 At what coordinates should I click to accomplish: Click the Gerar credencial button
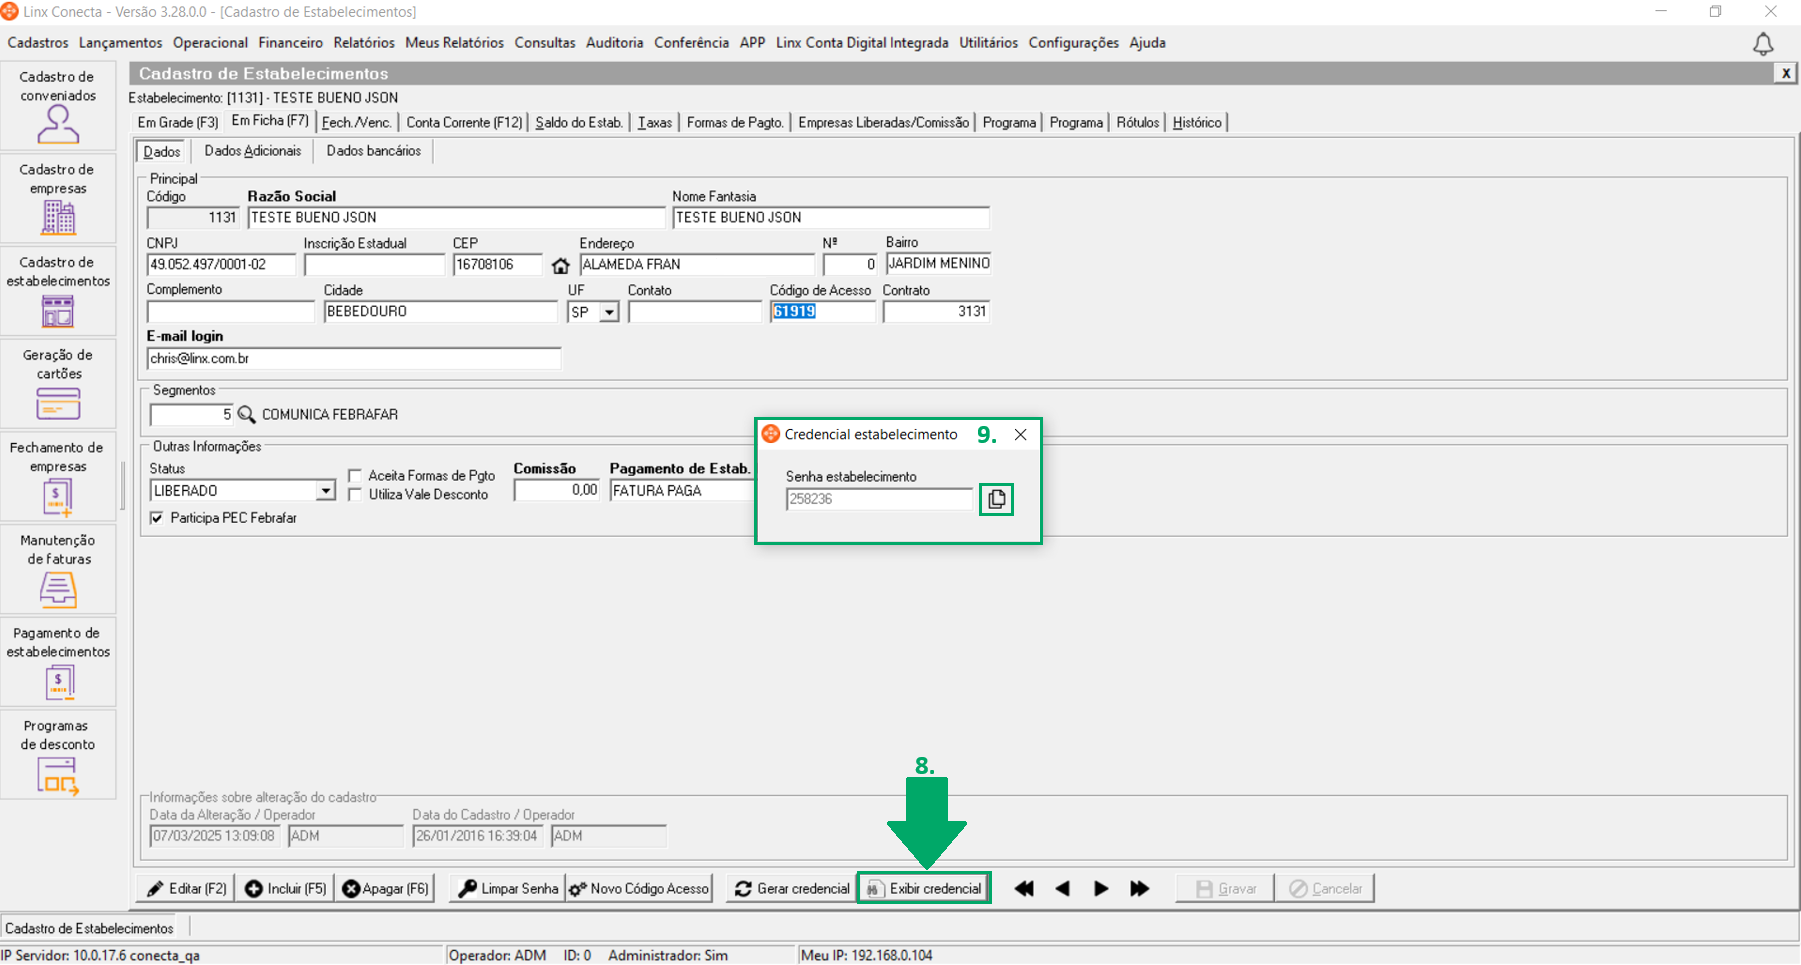(x=792, y=888)
